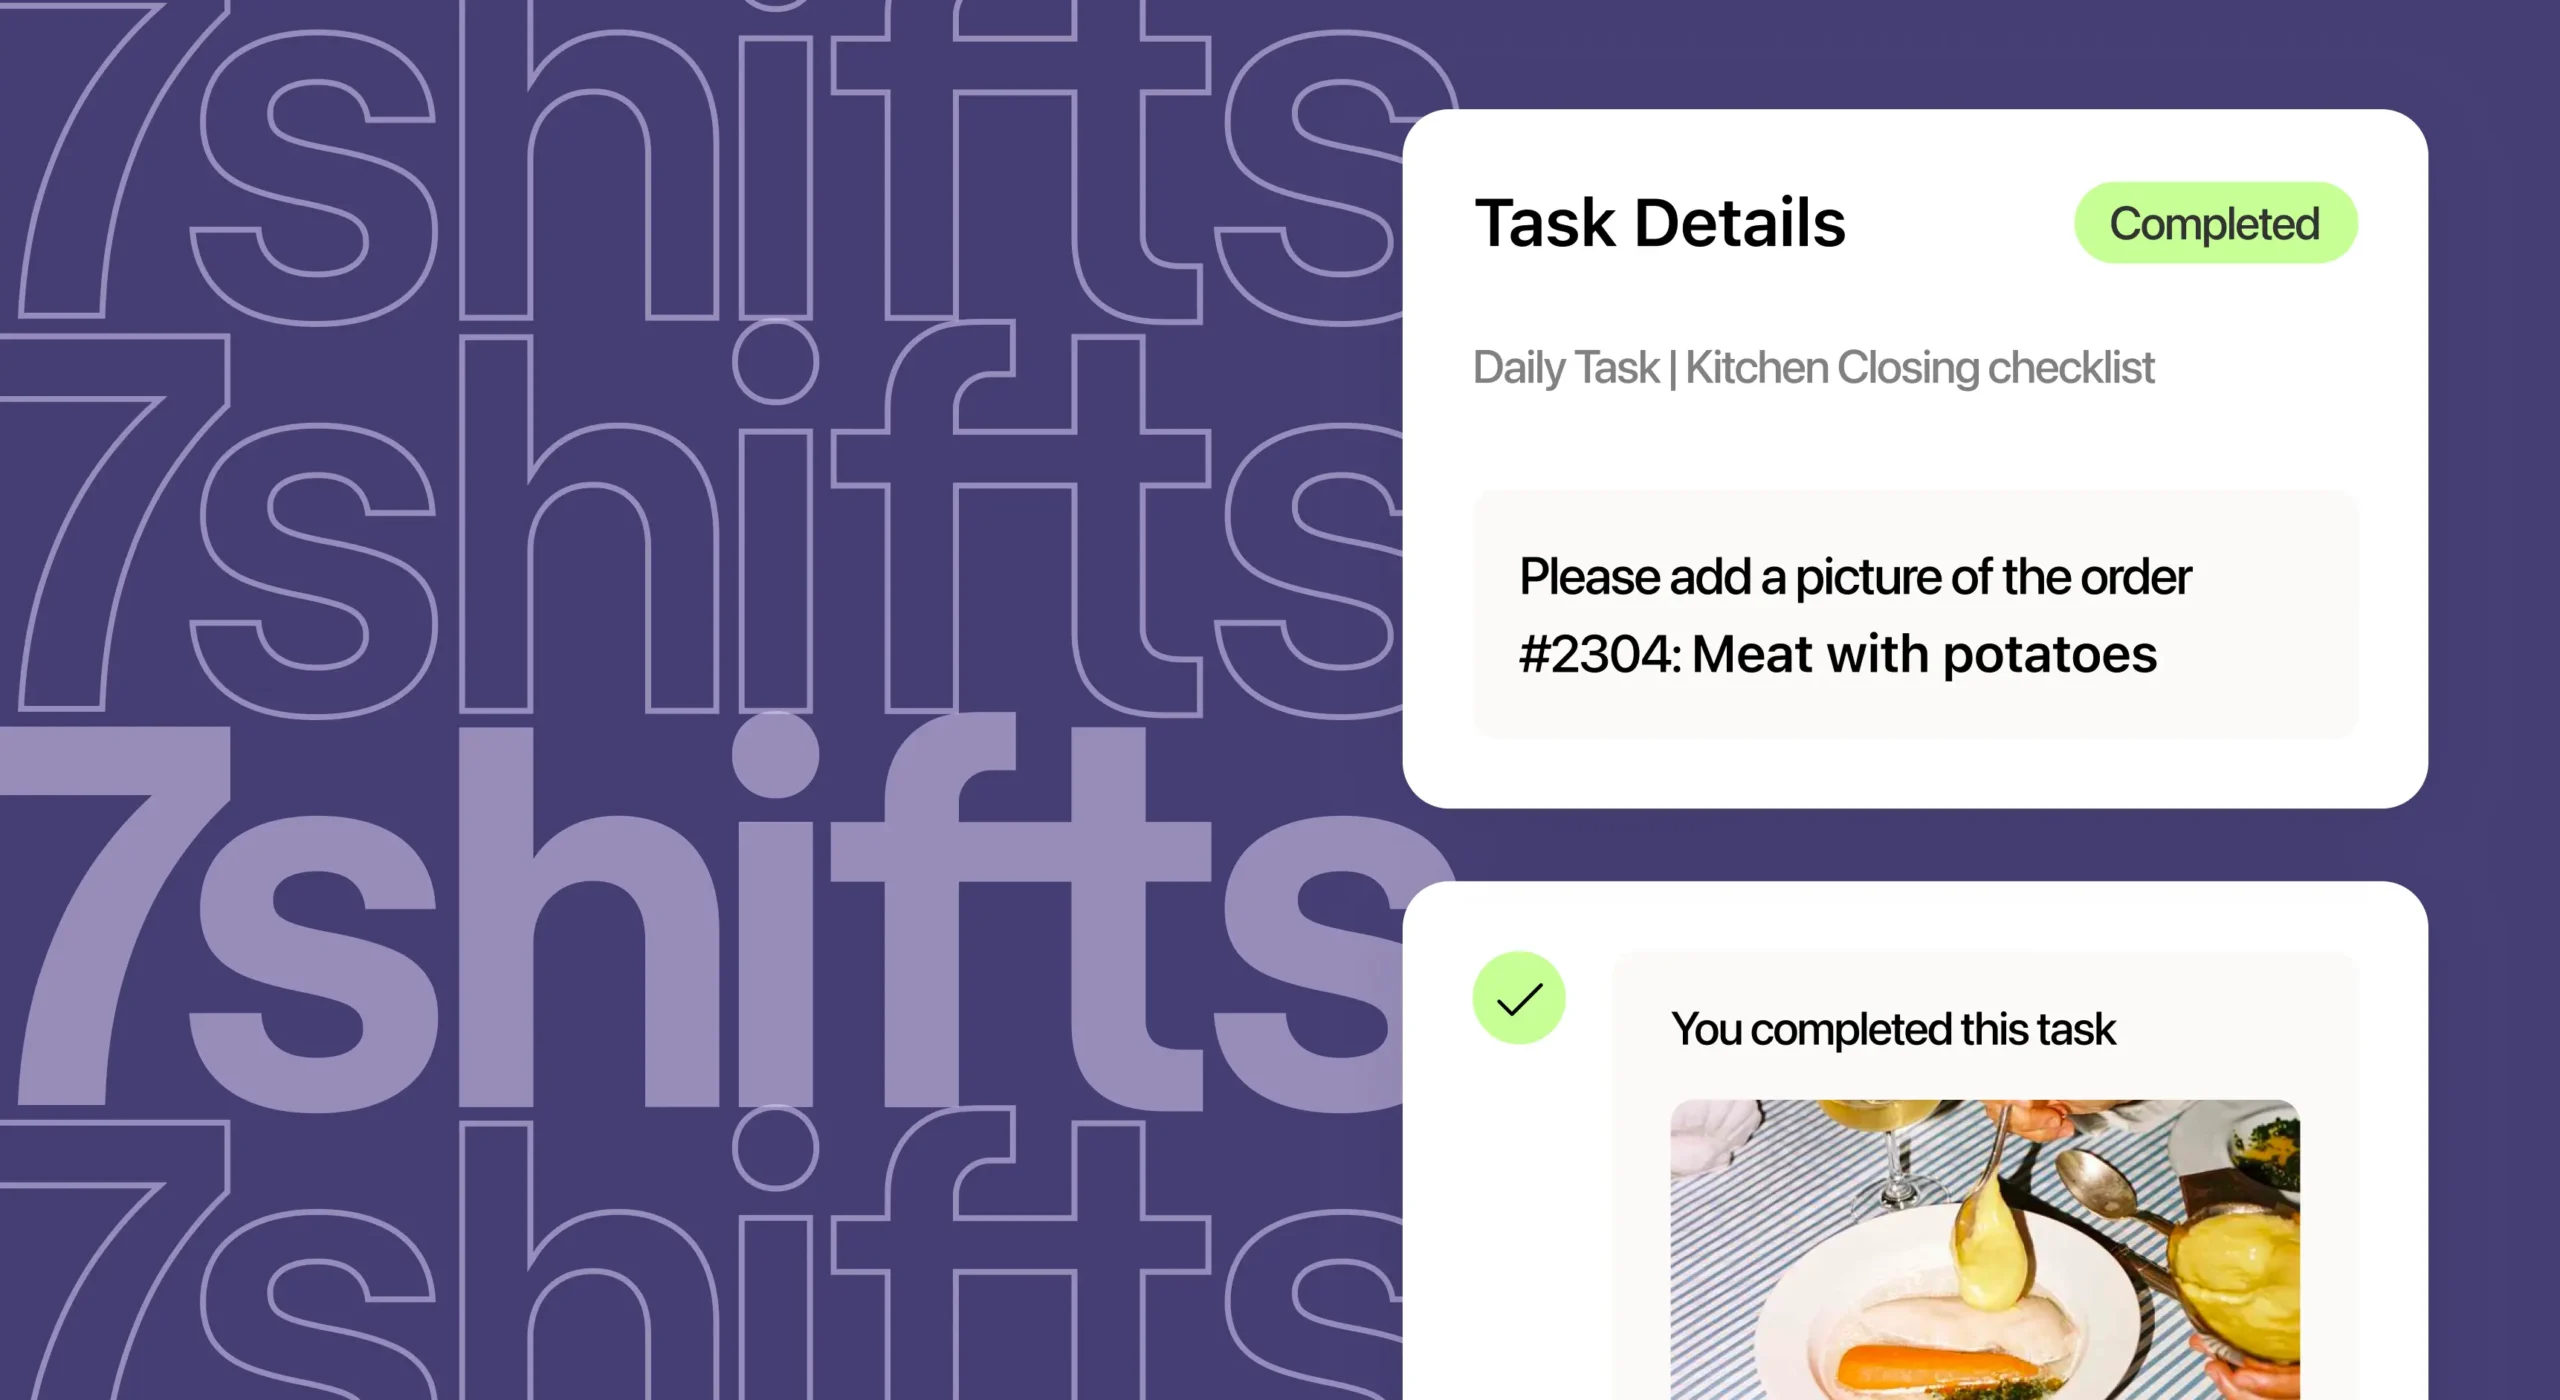Click "Please add a picture of the order" line
This screenshot has width=2560, height=1400.
tap(1855, 577)
